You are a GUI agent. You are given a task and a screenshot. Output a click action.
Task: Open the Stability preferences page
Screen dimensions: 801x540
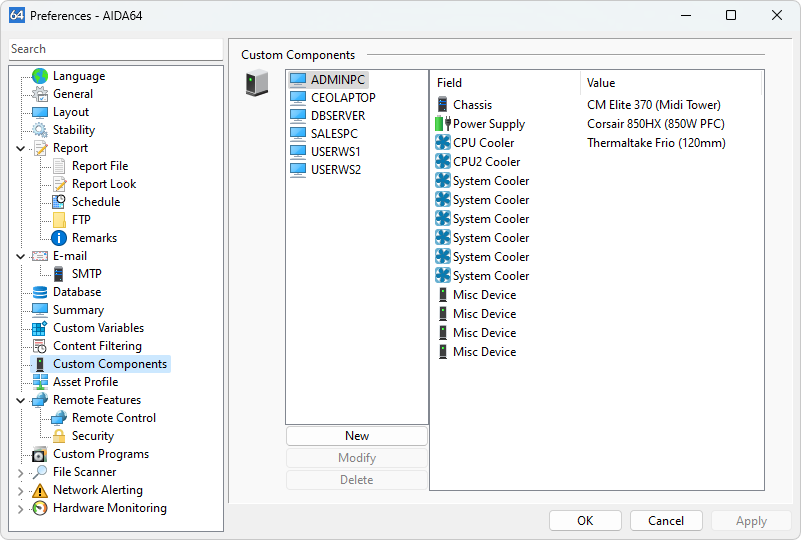tap(74, 130)
